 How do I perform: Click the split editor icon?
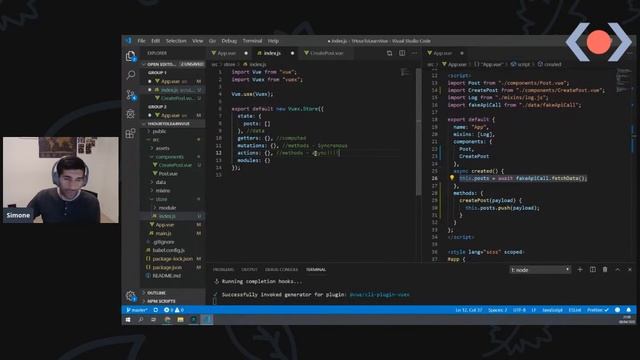point(402,53)
